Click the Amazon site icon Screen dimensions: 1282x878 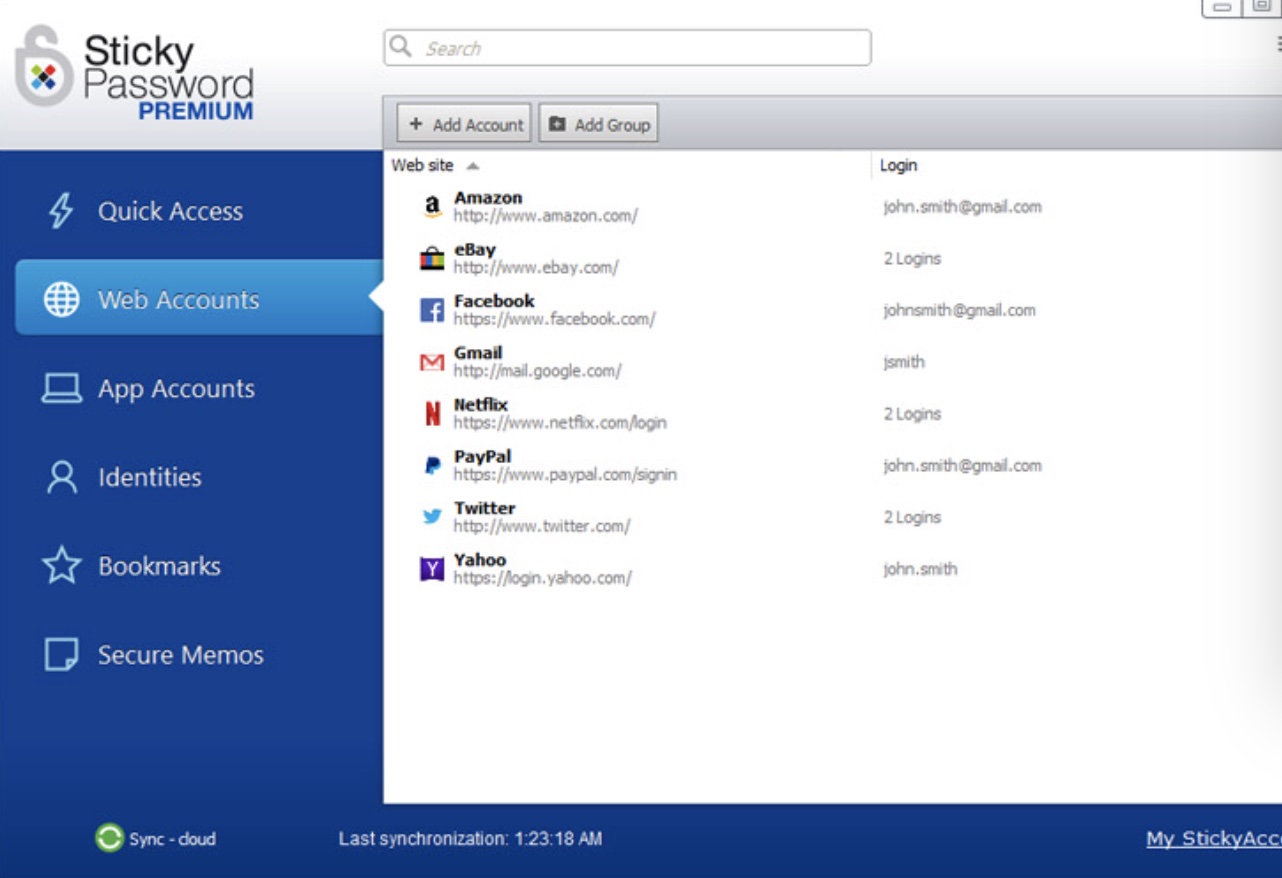432,207
